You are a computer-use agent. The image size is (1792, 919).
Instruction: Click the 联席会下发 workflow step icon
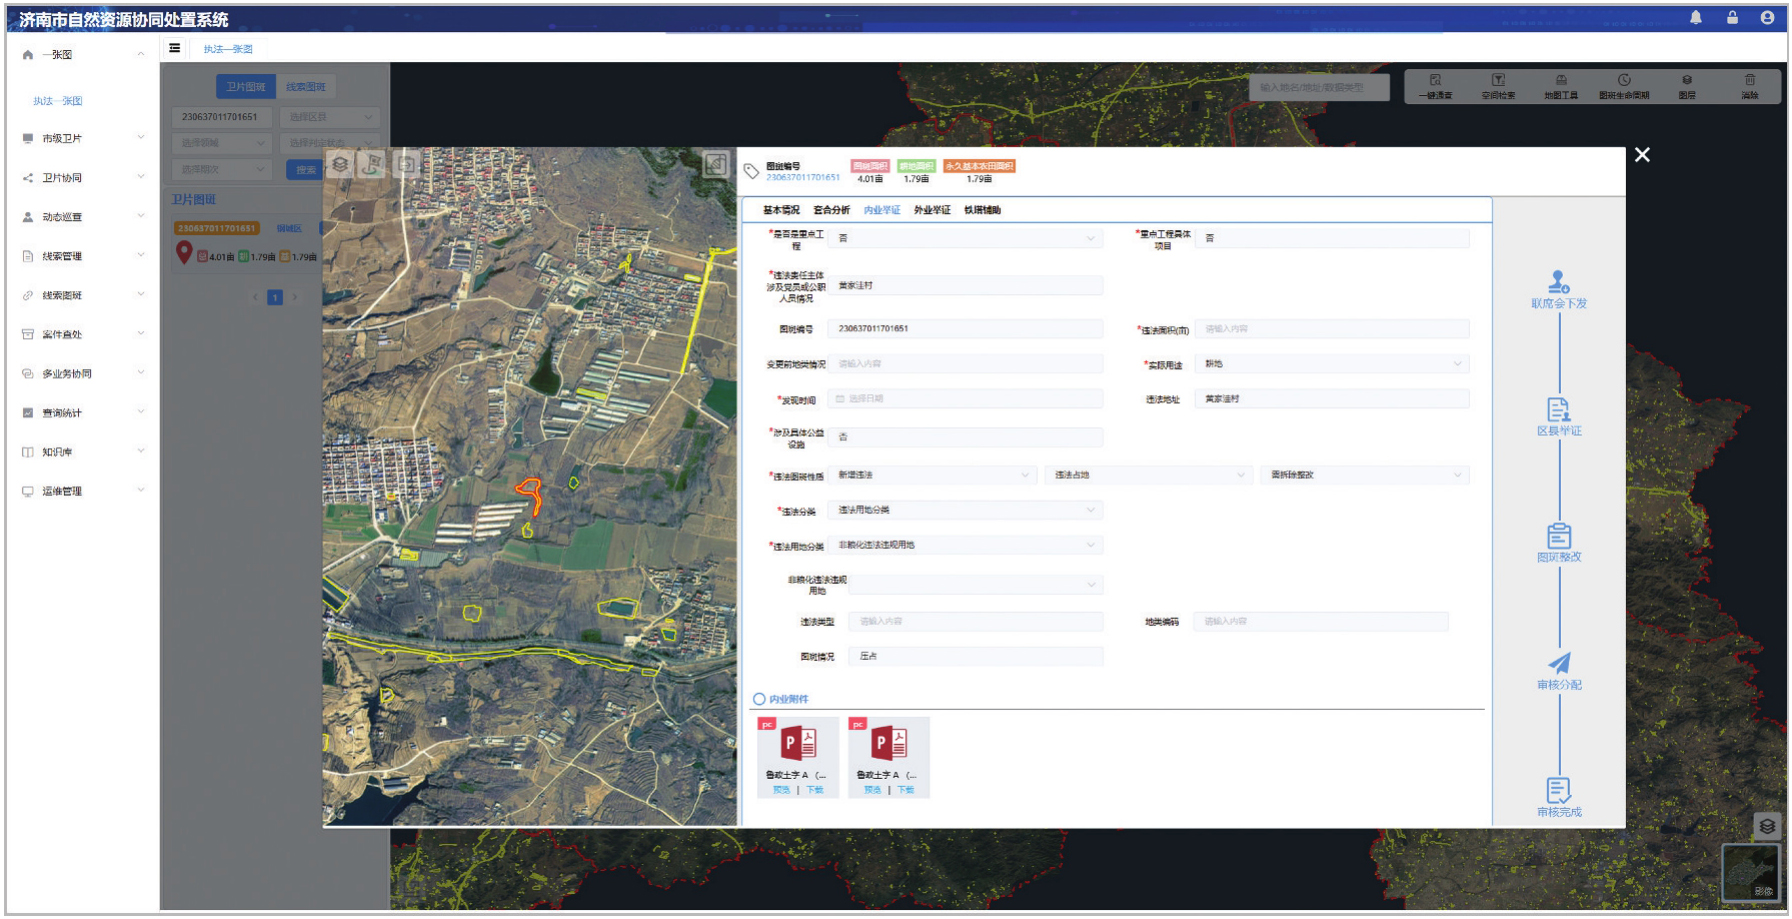pos(1558,282)
